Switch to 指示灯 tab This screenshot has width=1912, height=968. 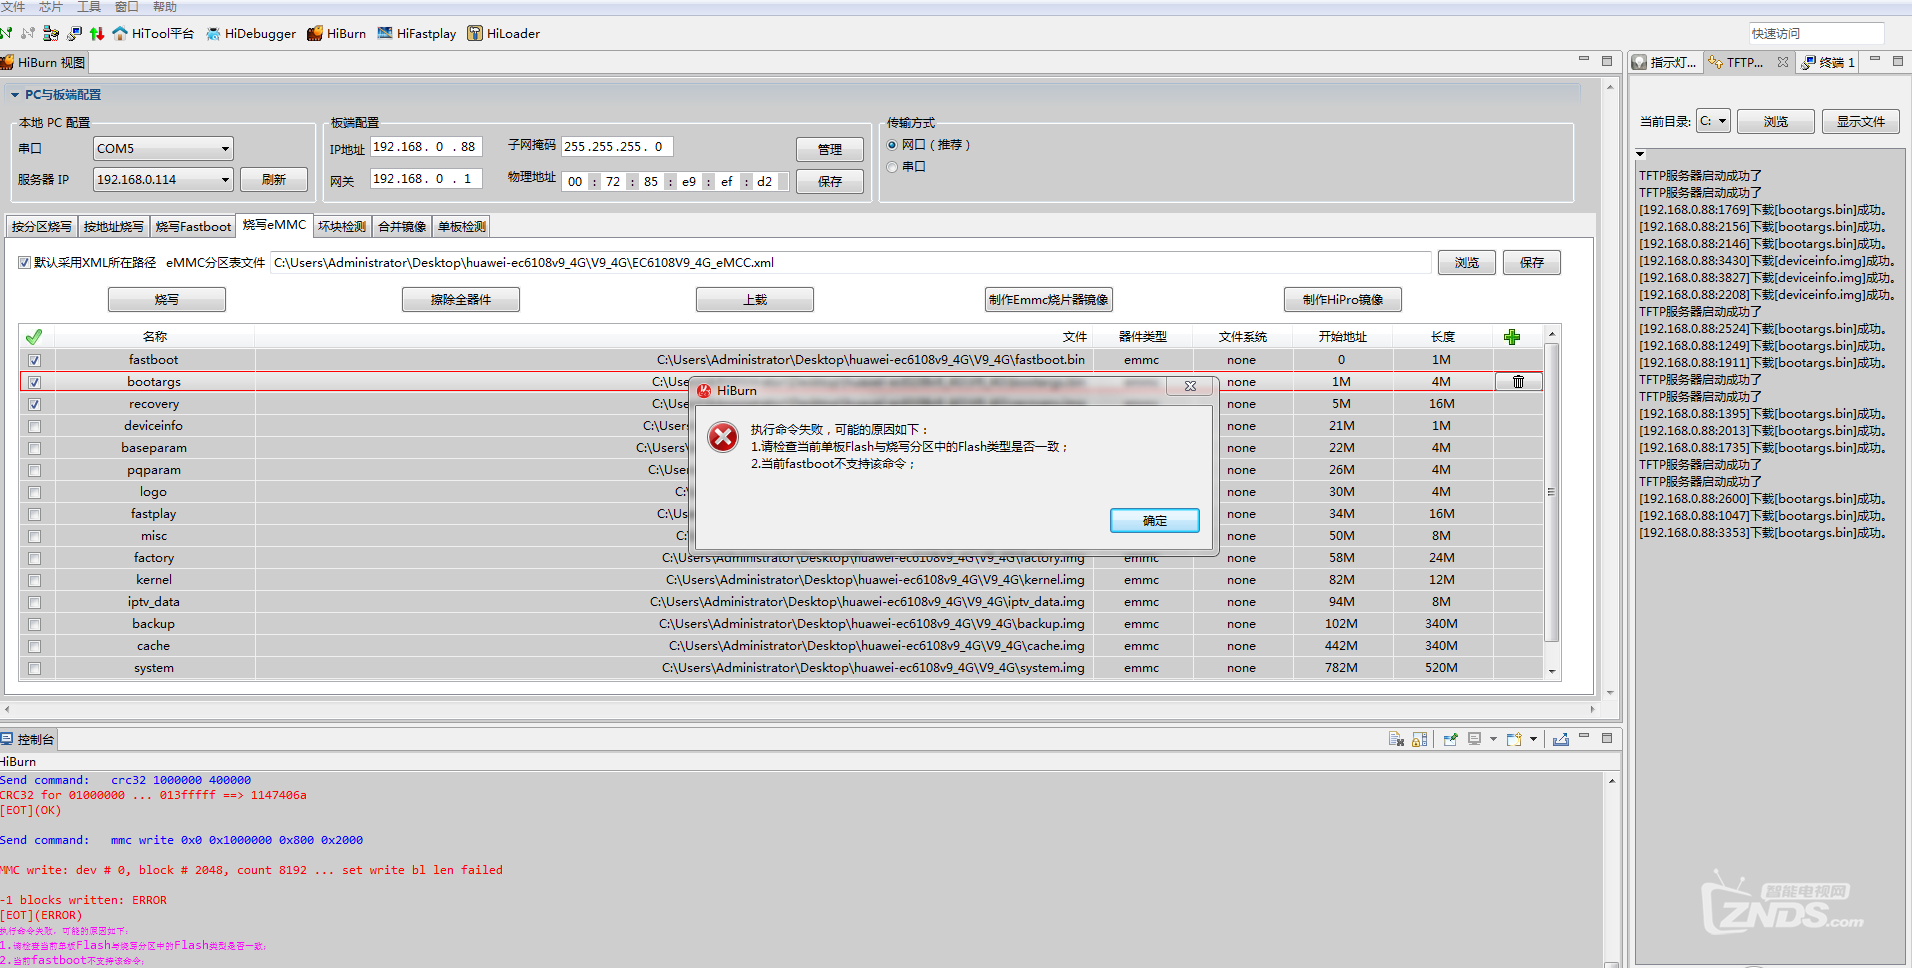(x=1665, y=62)
